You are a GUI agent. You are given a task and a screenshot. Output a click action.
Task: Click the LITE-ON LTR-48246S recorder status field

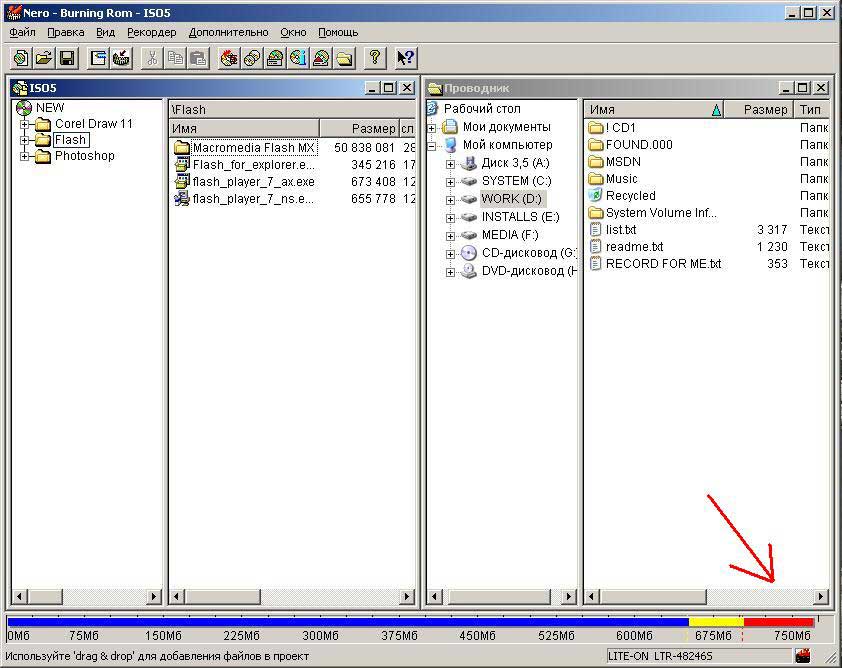[x=699, y=656]
